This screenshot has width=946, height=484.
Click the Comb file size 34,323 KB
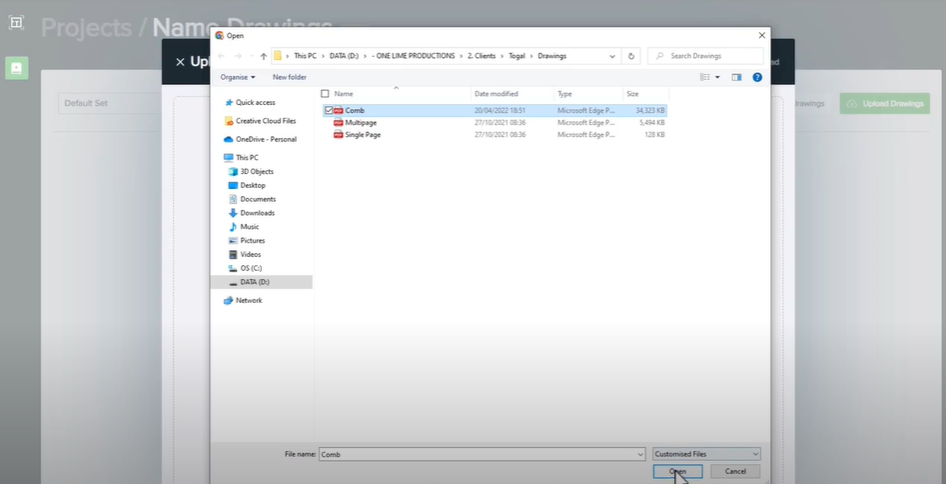[x=650, y=110]
